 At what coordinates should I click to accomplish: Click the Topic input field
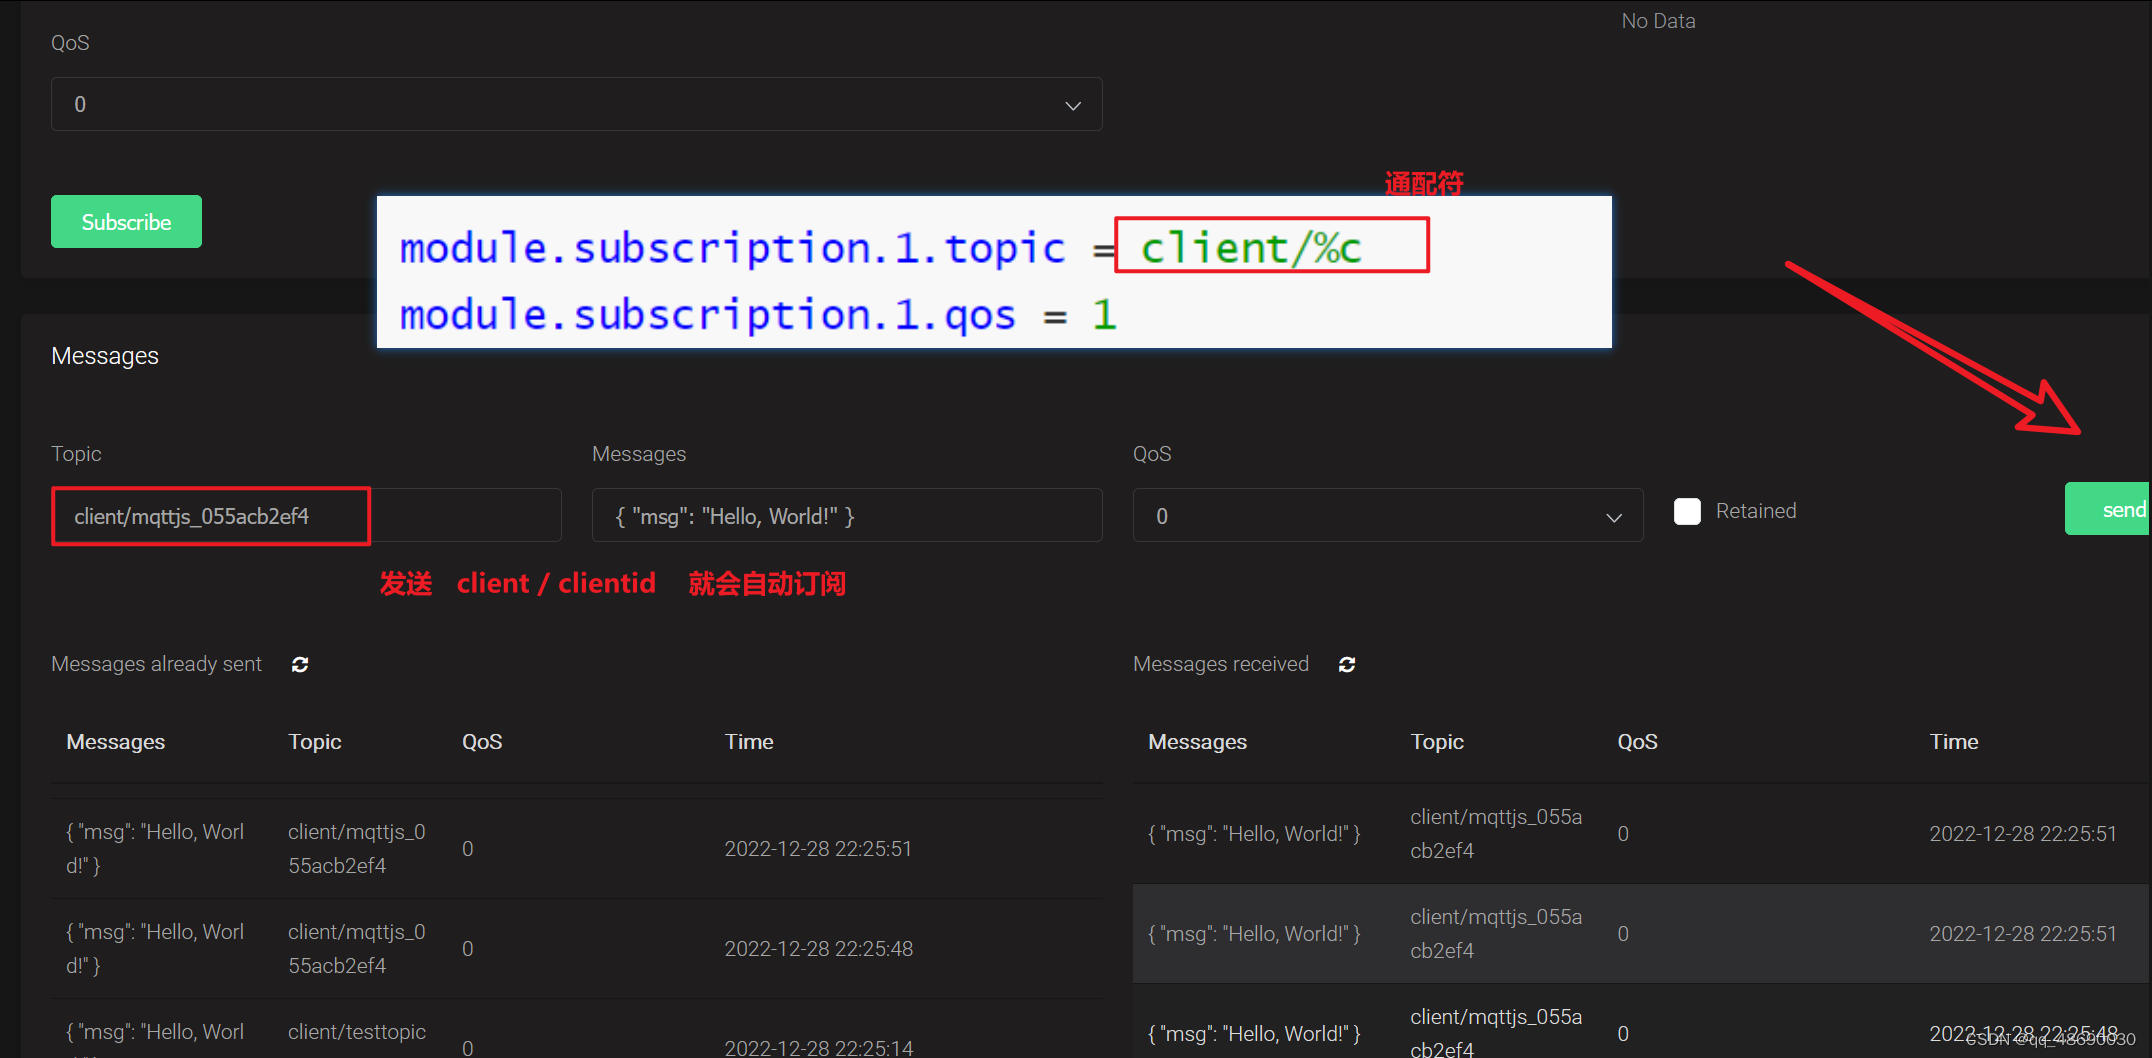coord(306,515)
